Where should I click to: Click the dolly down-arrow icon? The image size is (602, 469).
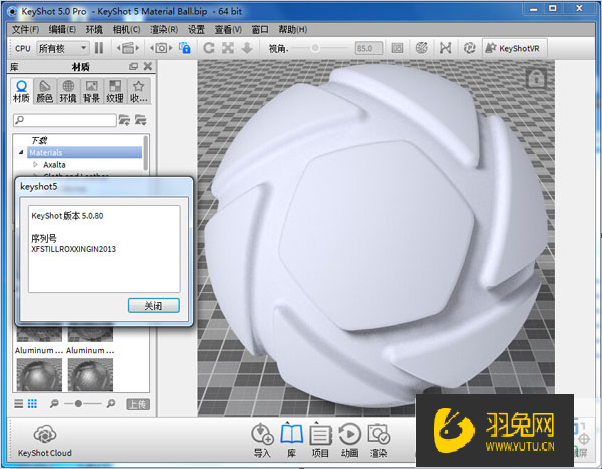point(247,48)
